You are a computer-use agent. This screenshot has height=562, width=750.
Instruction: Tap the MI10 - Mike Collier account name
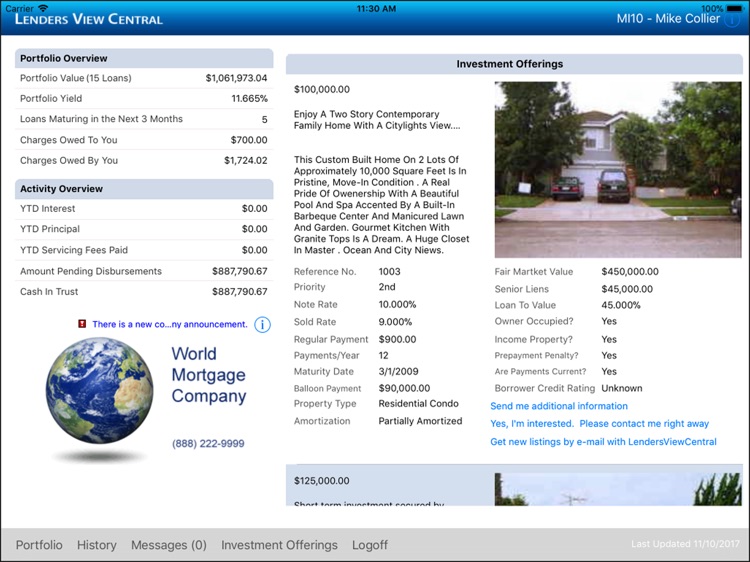point(668,19)
